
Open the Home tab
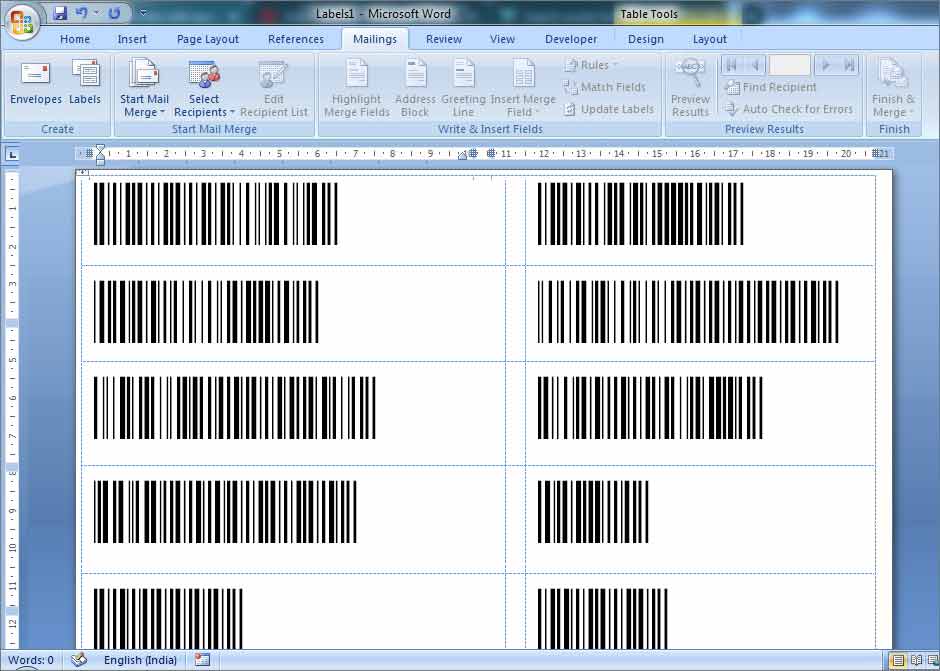(75, 40)
